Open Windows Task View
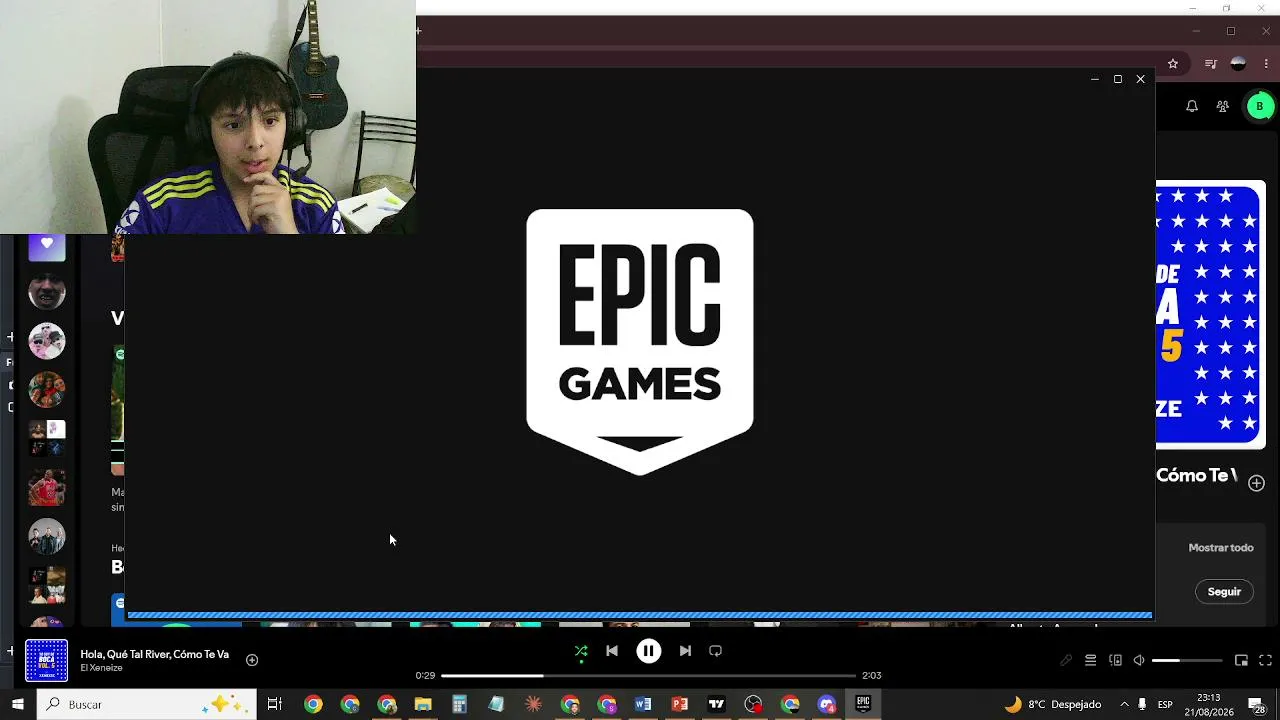The width and height of the screenshot is (1280, 720). [x=274, y=704]
